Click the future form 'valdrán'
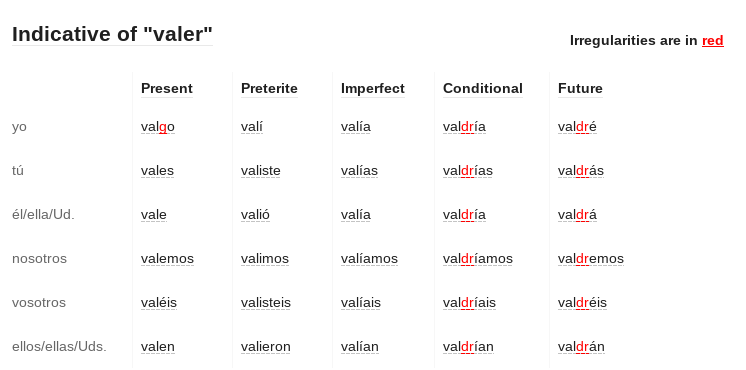Viewport: 746px width, 370px height. point(581,347)
